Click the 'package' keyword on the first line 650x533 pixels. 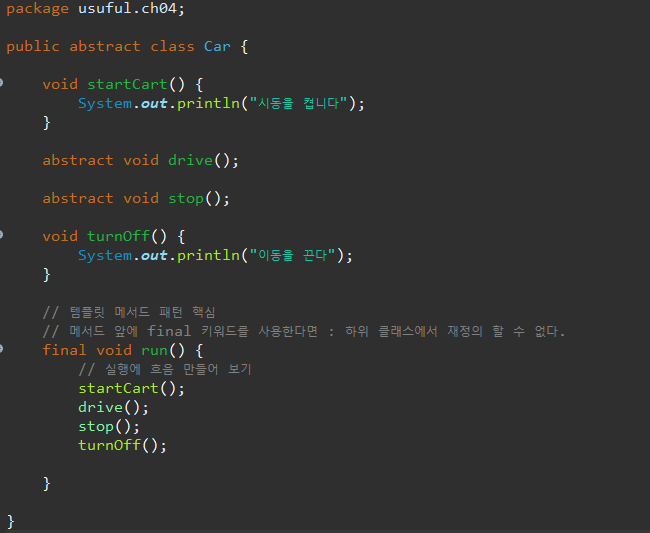pos(37,9)
